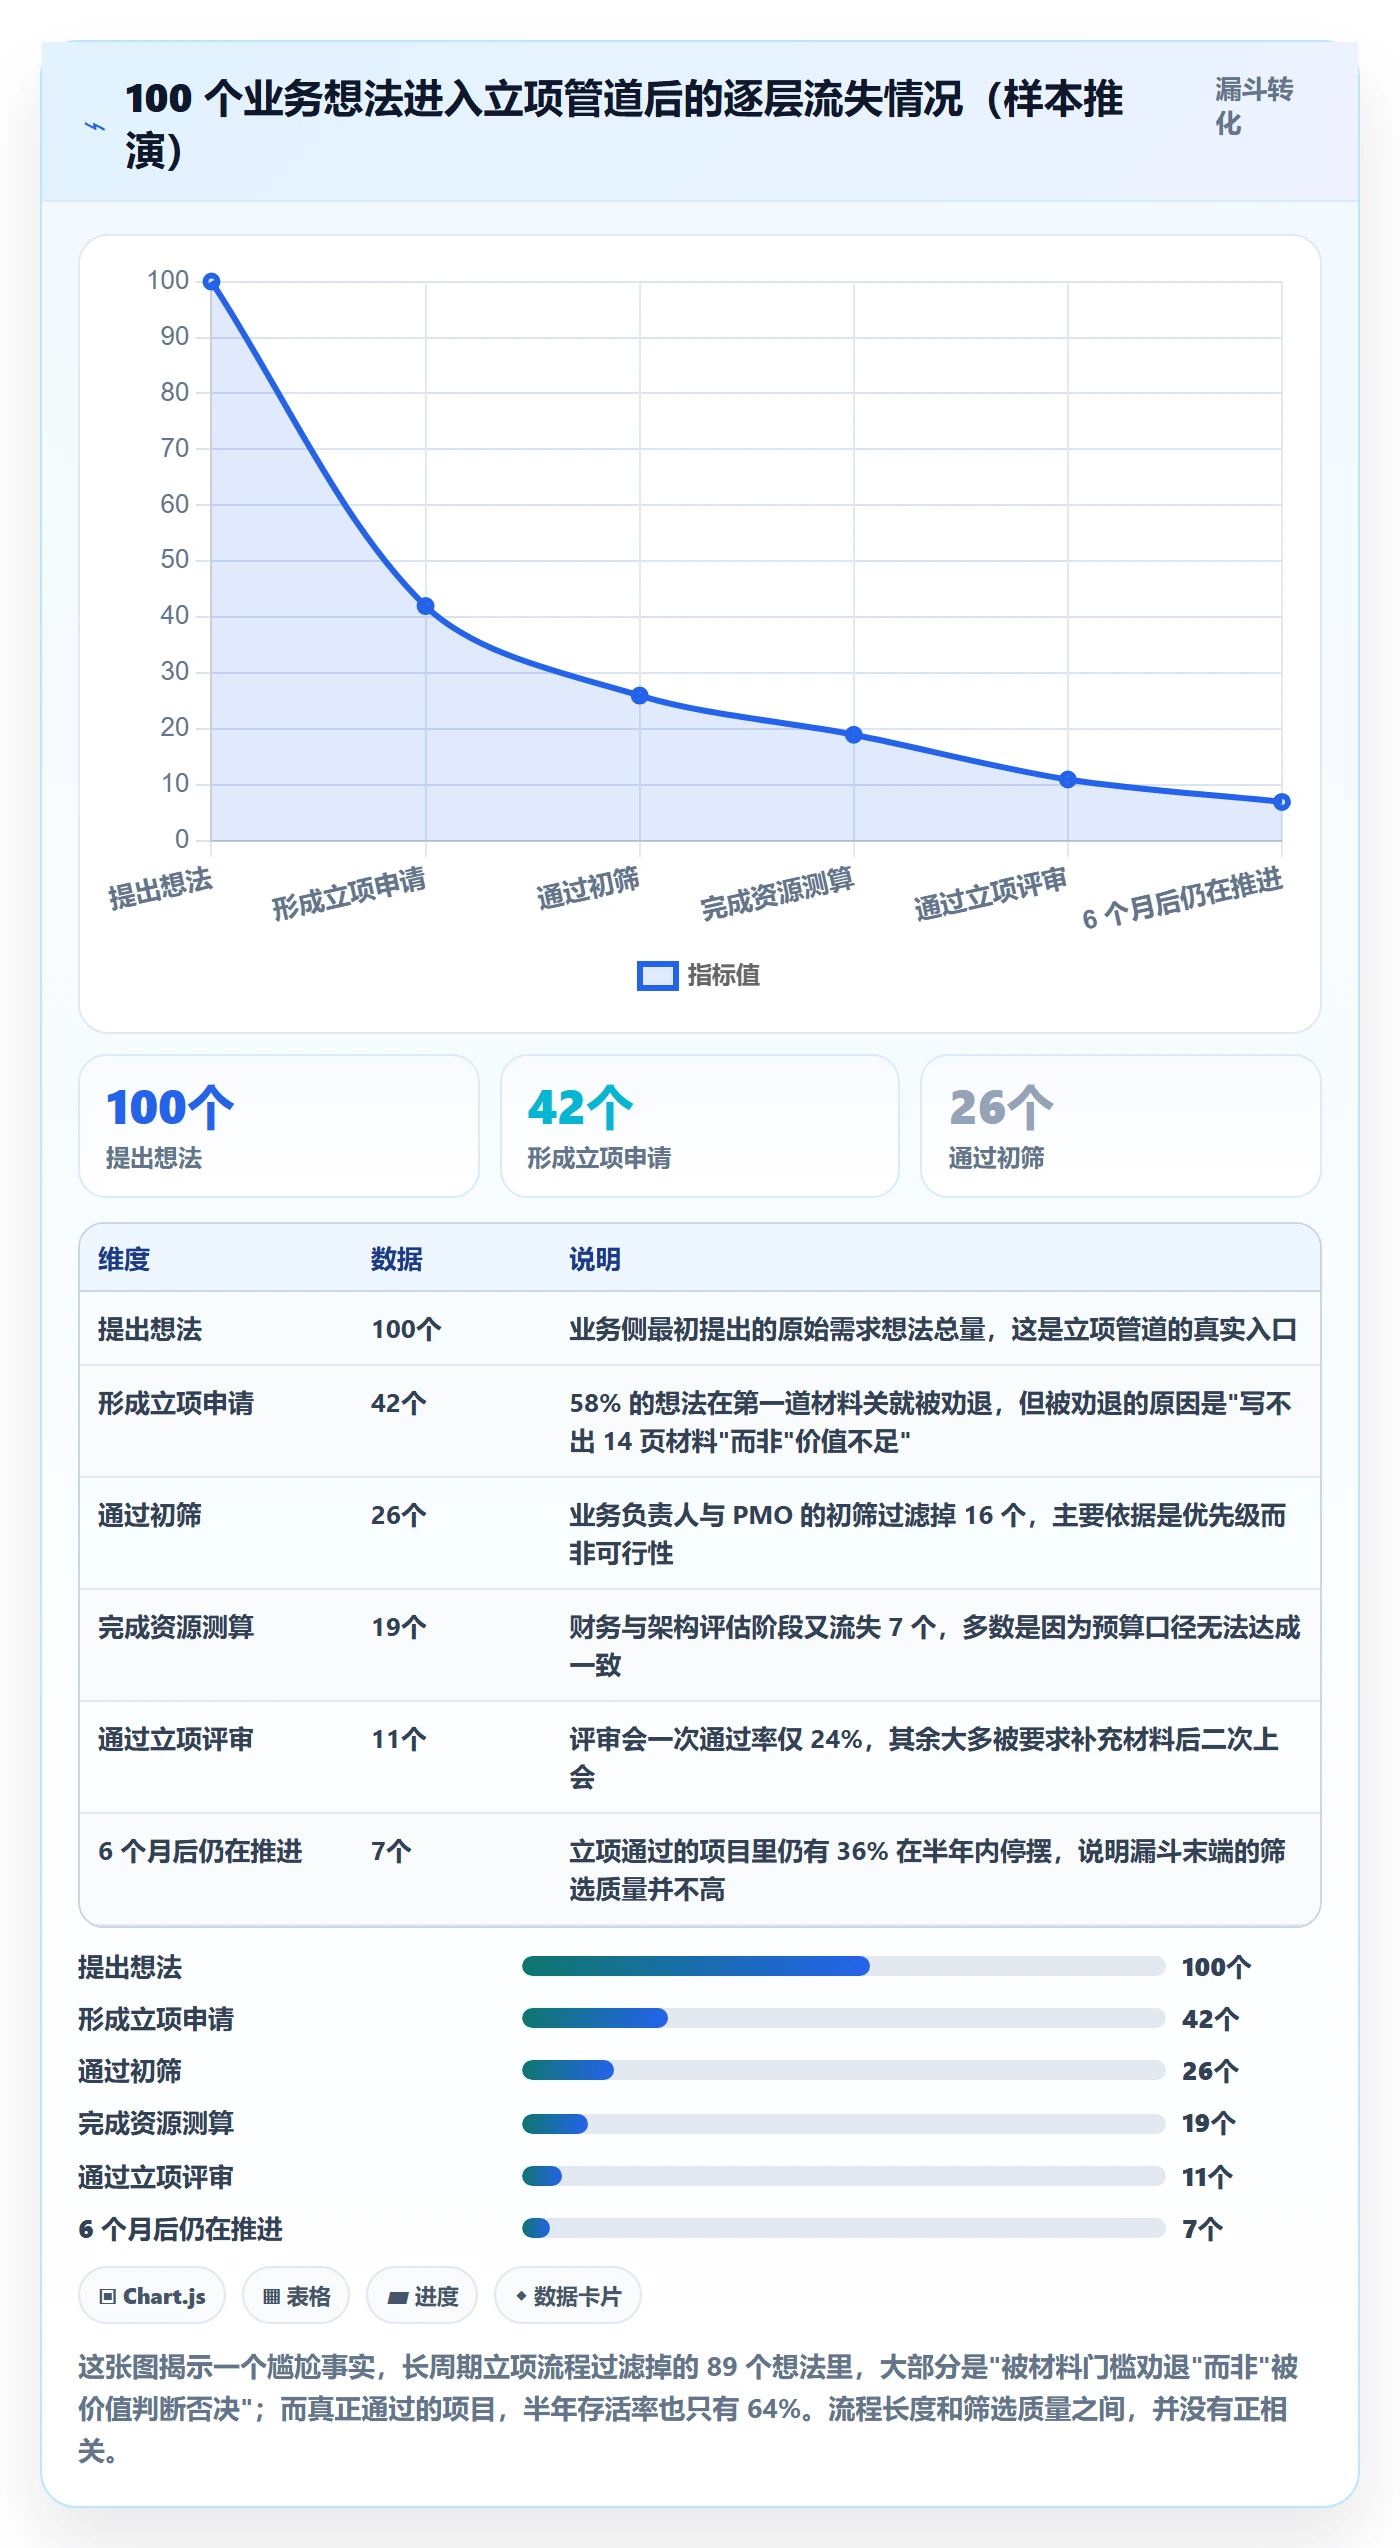Click the chart title heading text
This screenshot has height=2548, width=1400.
pyautogui.click(x=624, y=125)
